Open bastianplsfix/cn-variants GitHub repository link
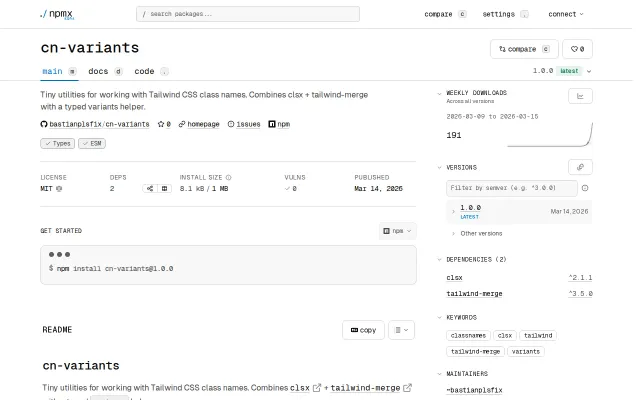640x400 pixels. click(95, 124)
